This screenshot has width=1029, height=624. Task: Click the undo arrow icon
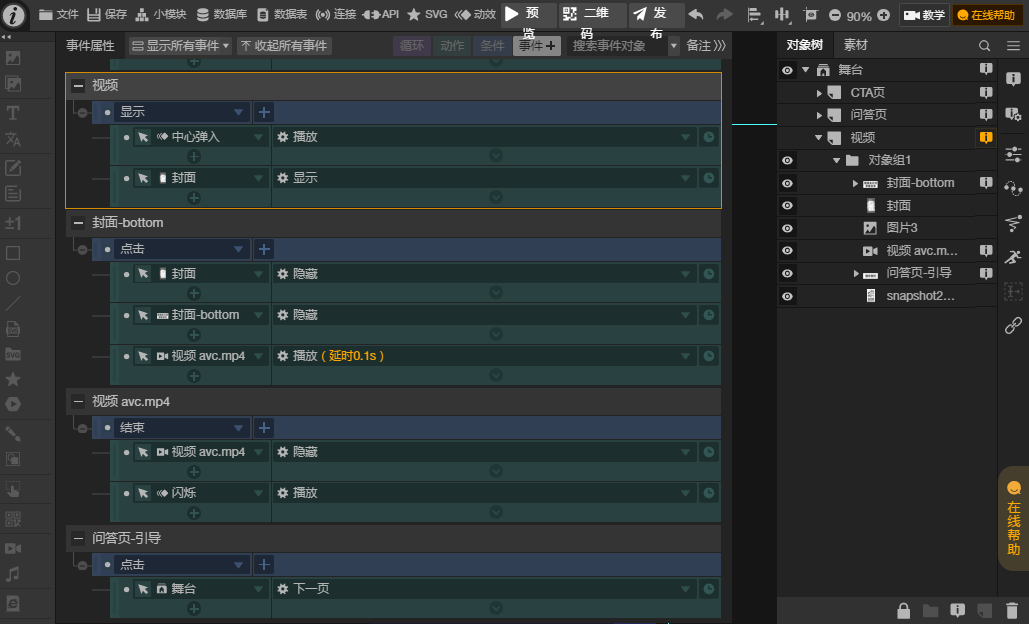696,14
